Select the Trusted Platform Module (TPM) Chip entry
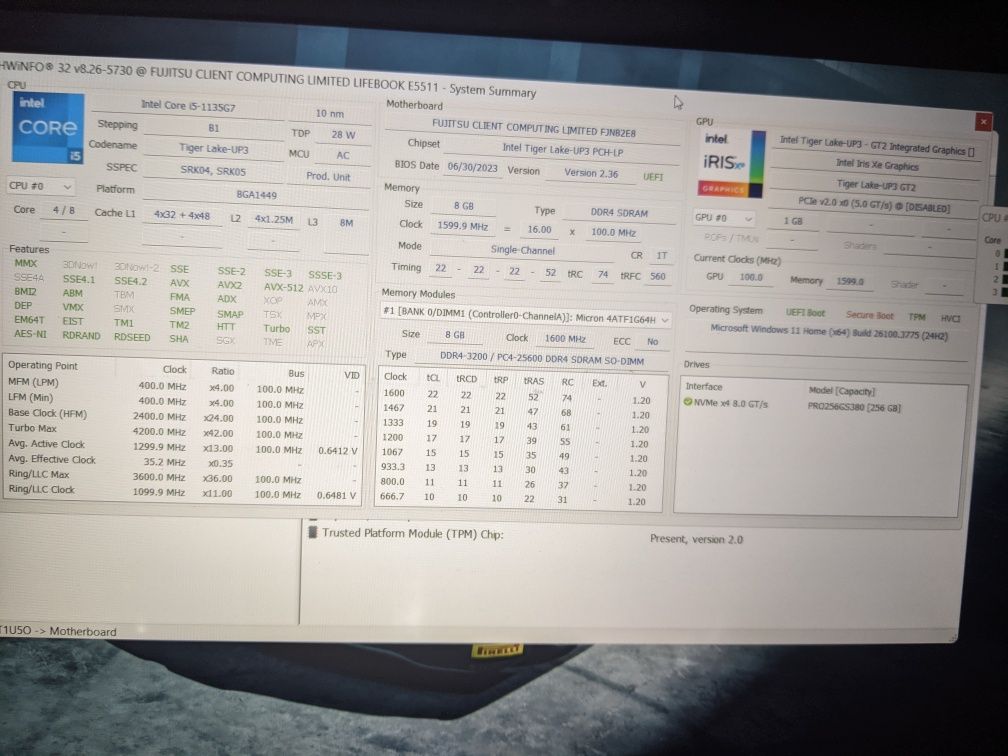This screenshot has height=756, width=1008. click(412, 534)
